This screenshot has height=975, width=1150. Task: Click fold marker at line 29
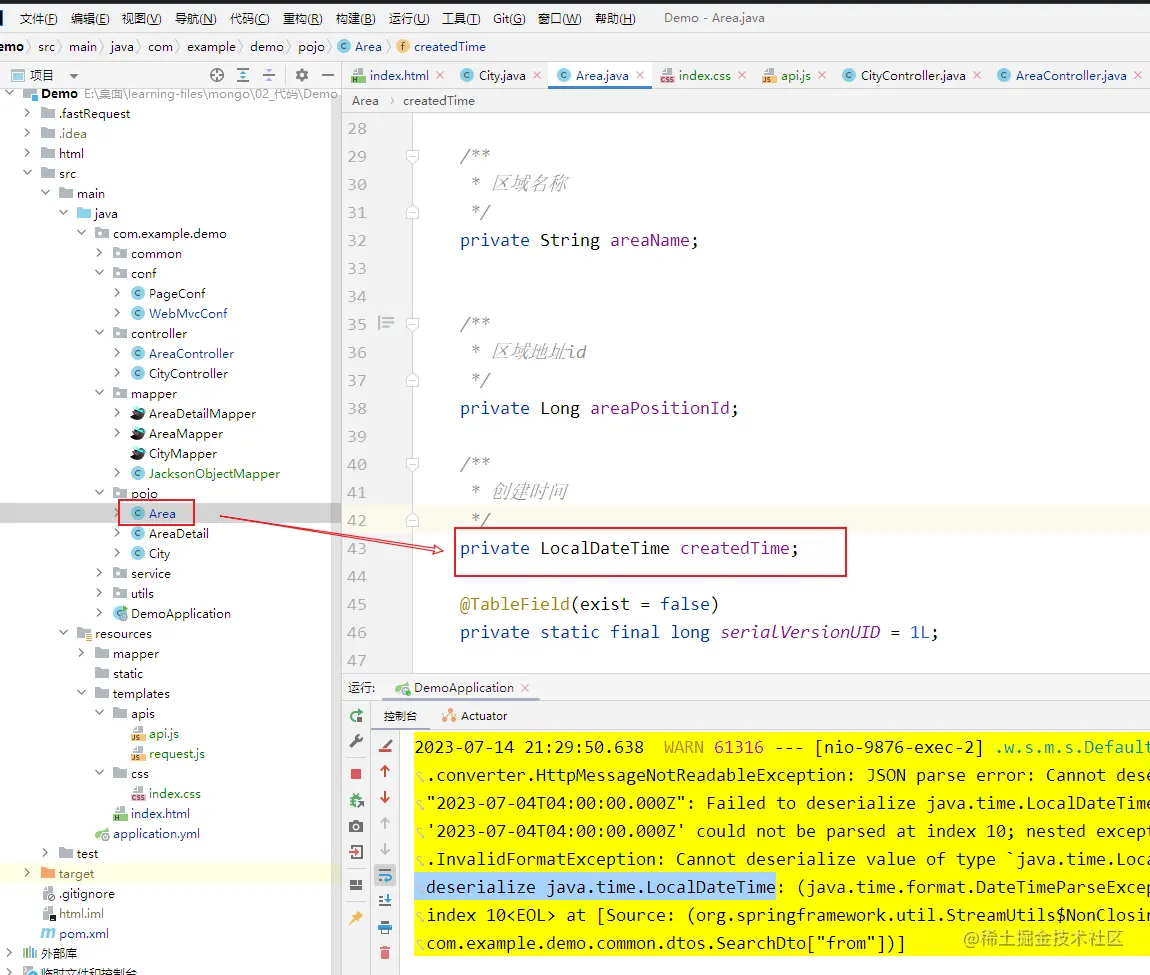(412, 156)
